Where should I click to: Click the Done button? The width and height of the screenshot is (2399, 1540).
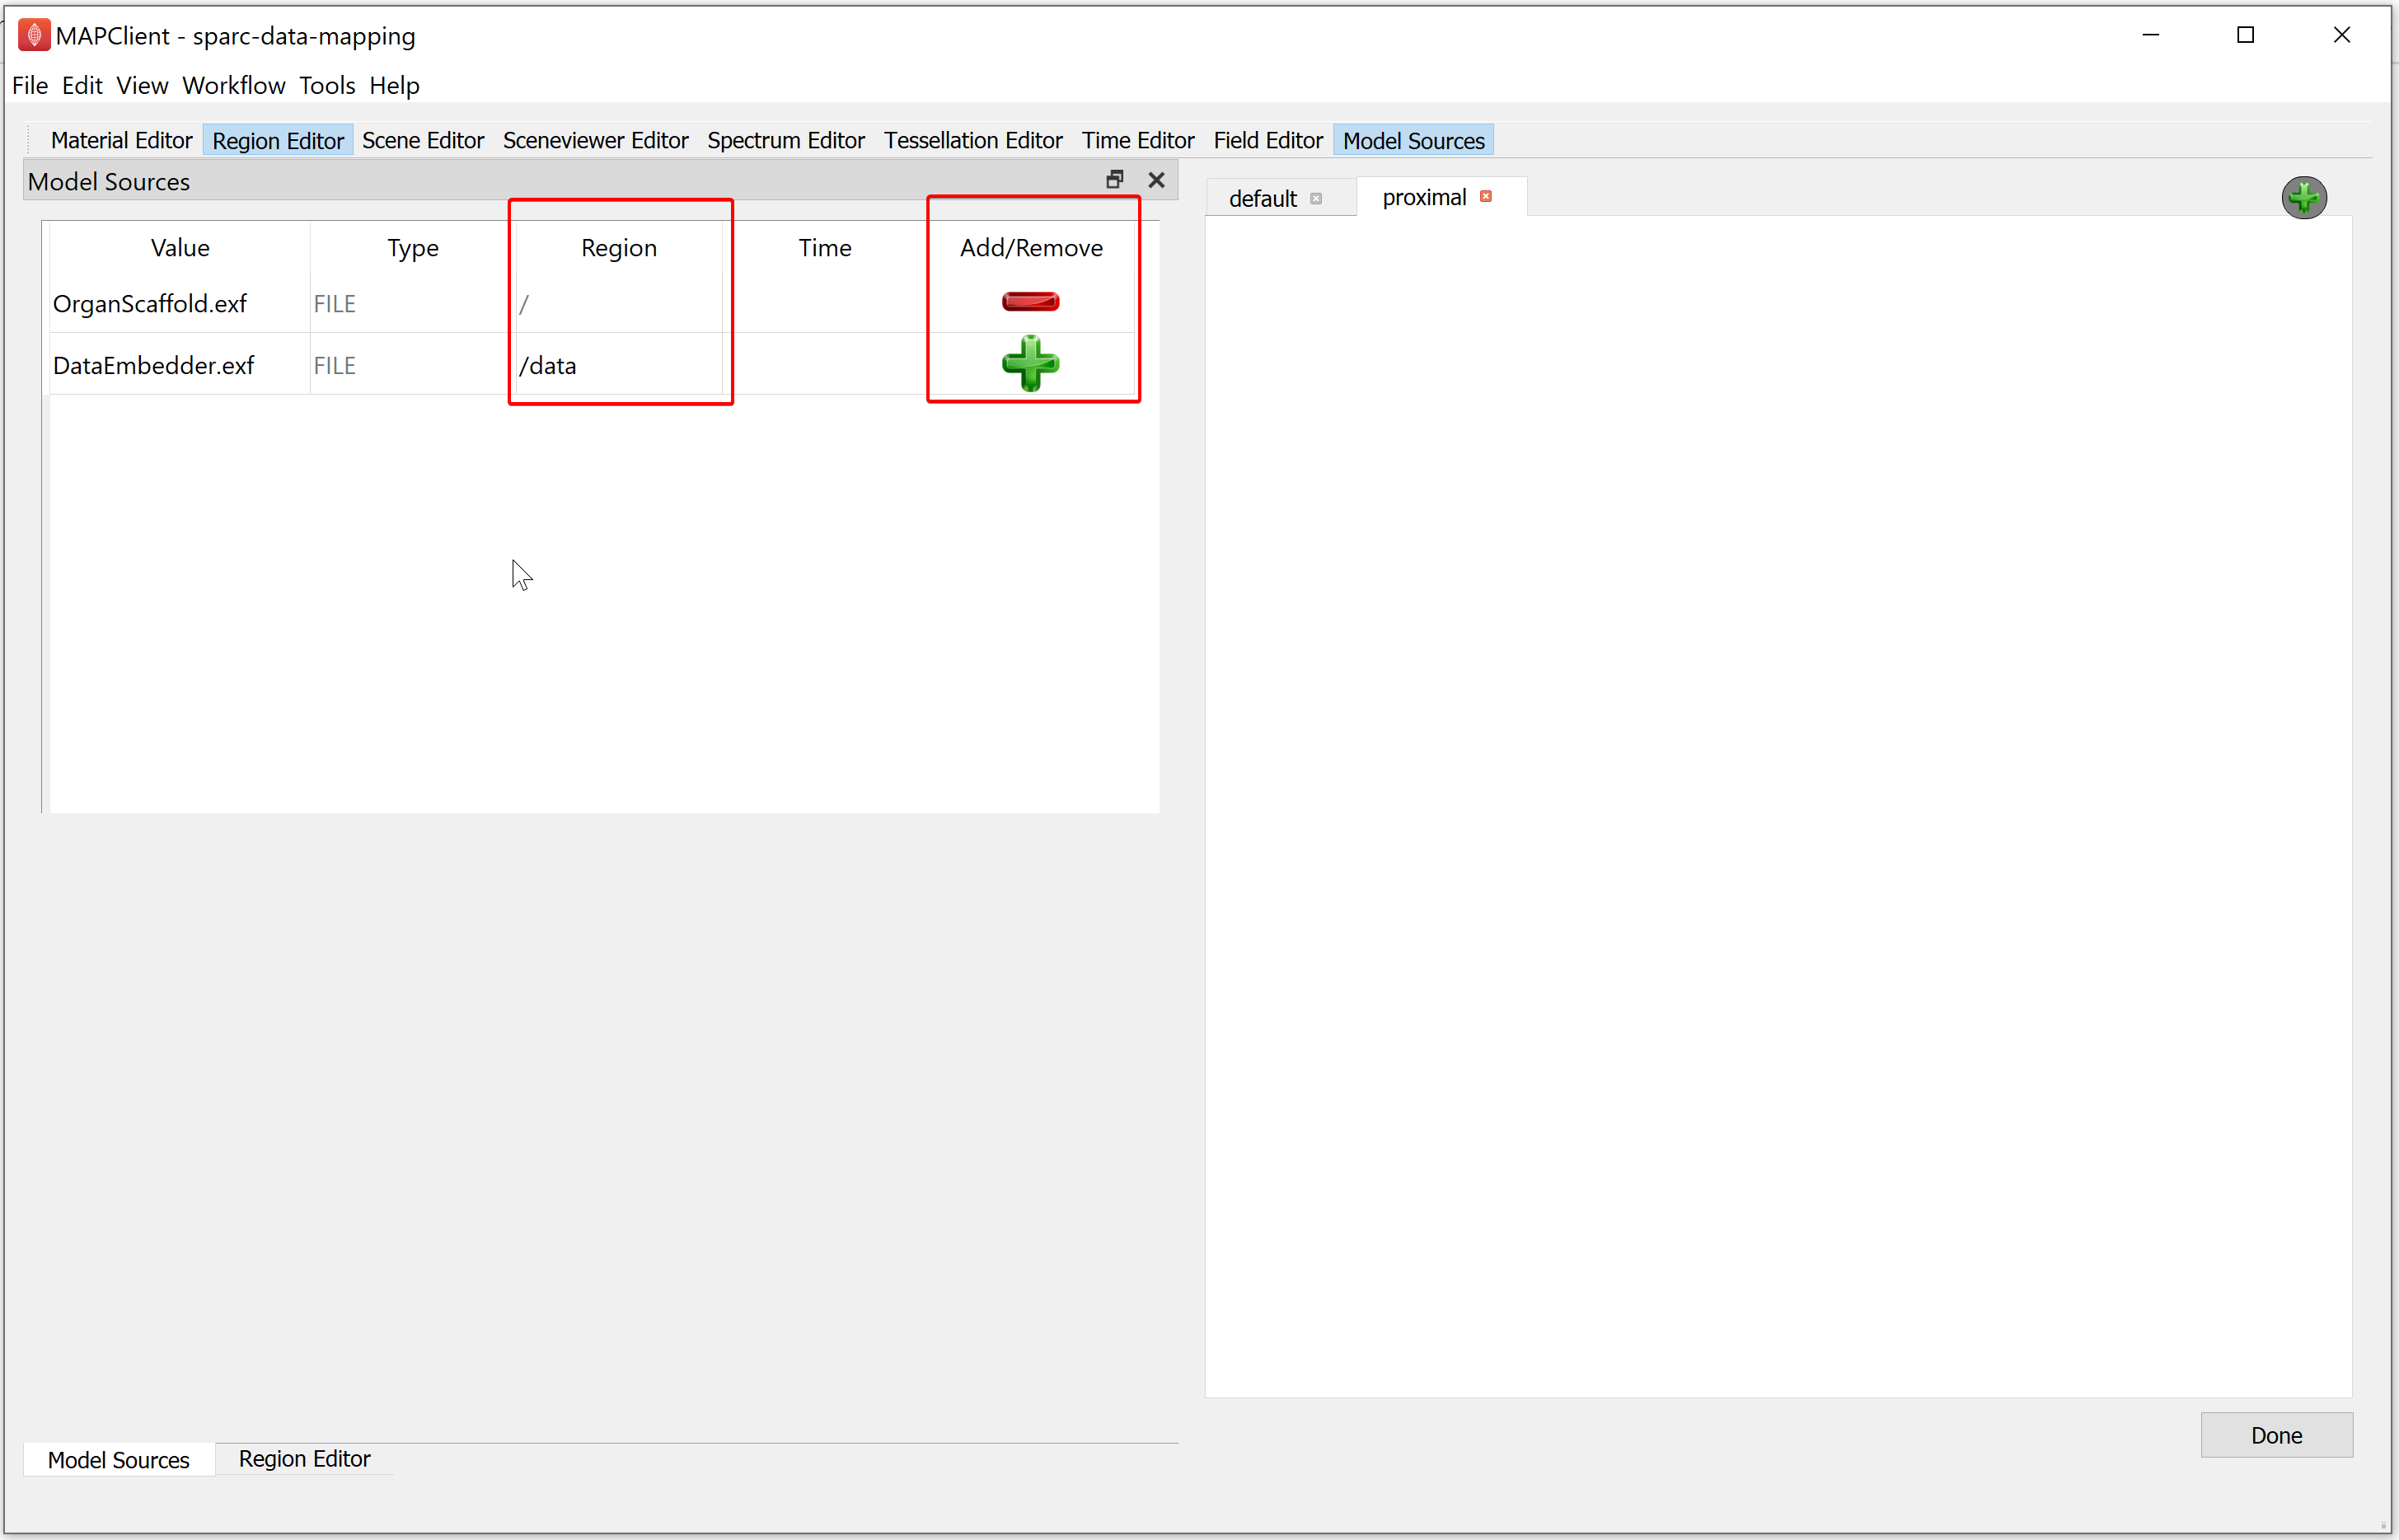point(2276,1435)
